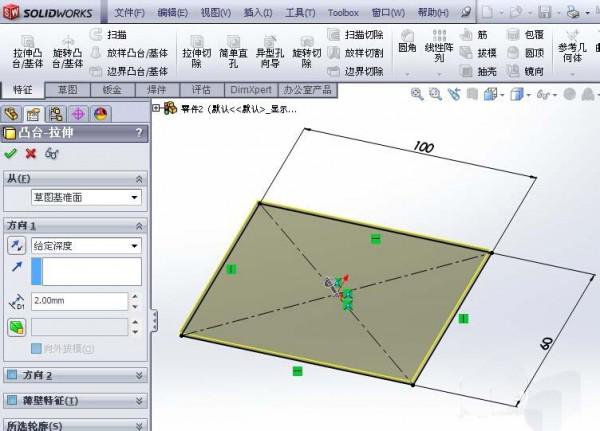Select the Fillet (圆角) tool

click(407, 42)
